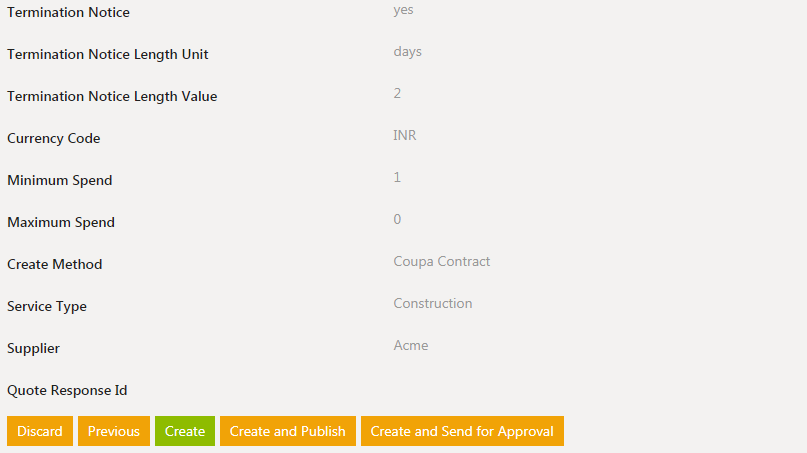This screenshot has width=807, height=453.
Task: Click the Termination Notice value 'yes'
Action: [403, 10]
